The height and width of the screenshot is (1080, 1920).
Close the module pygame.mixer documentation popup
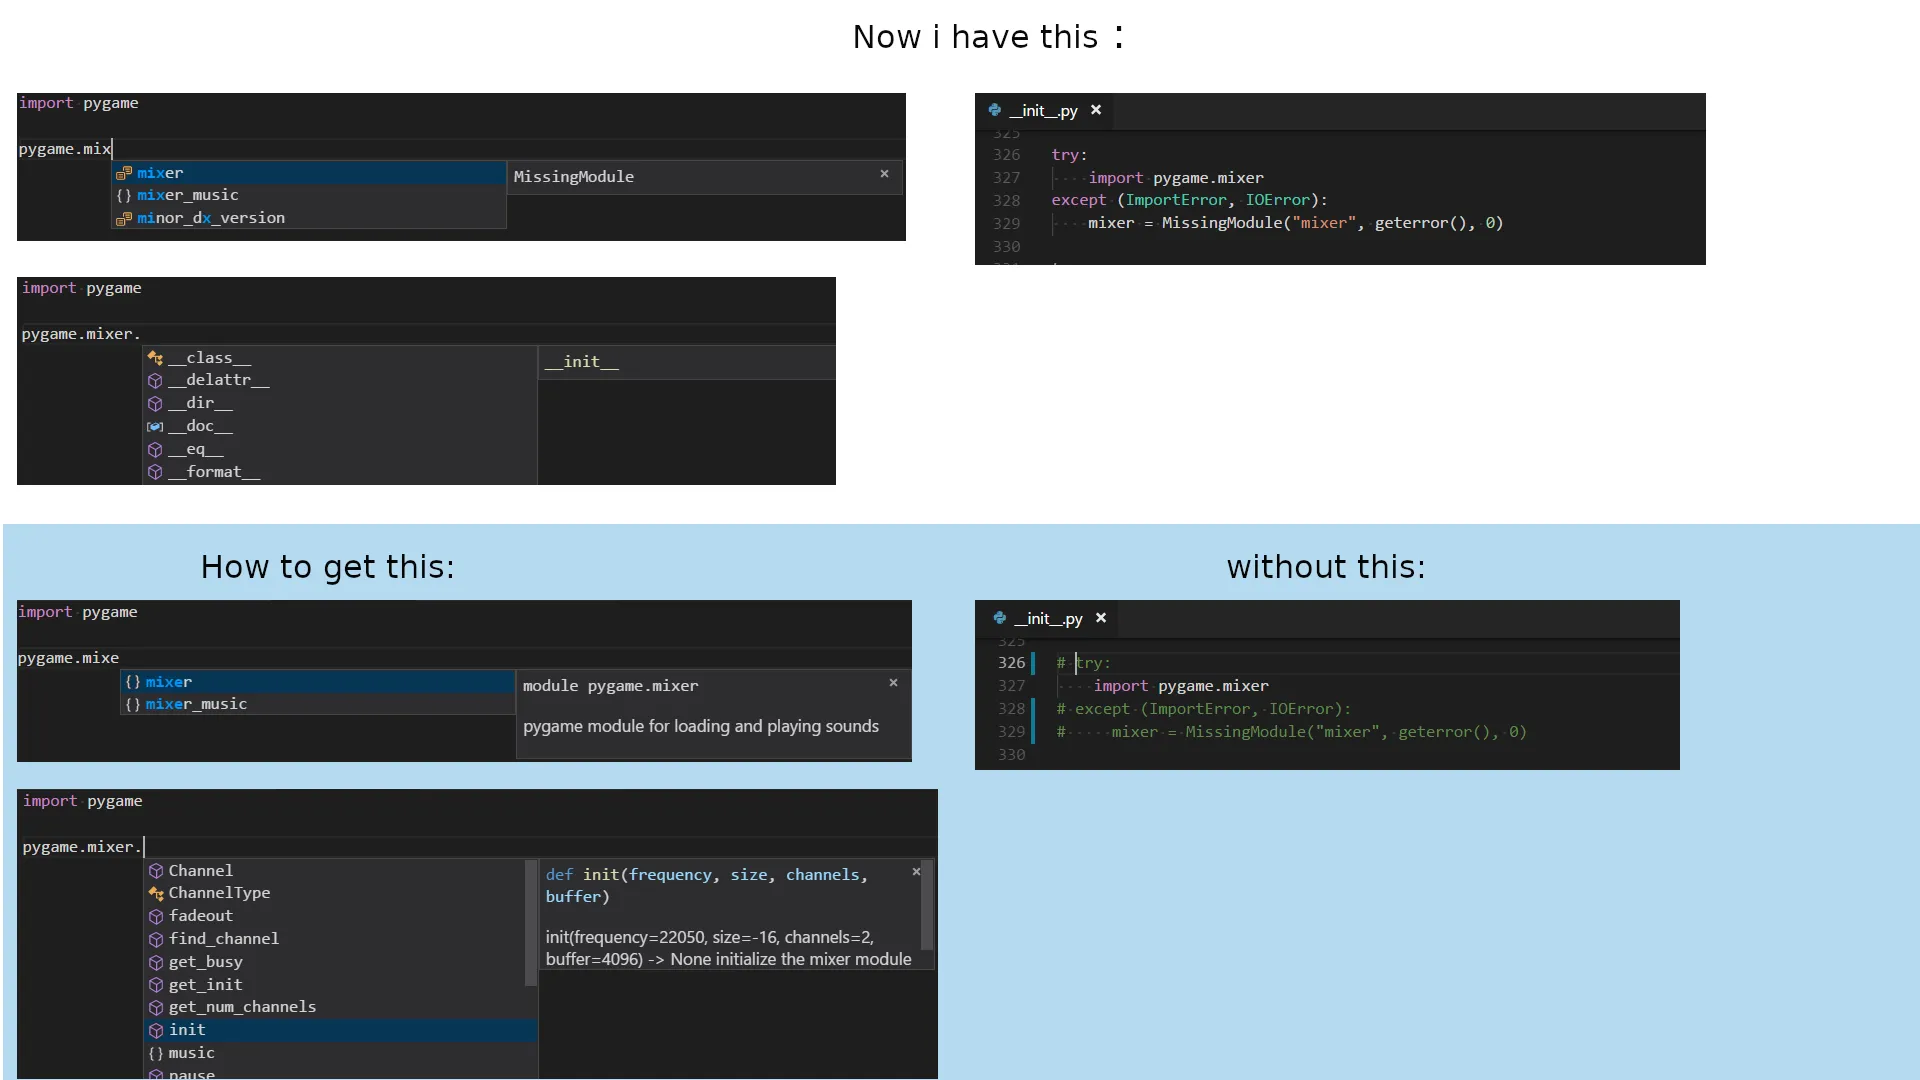pos(893,683)
